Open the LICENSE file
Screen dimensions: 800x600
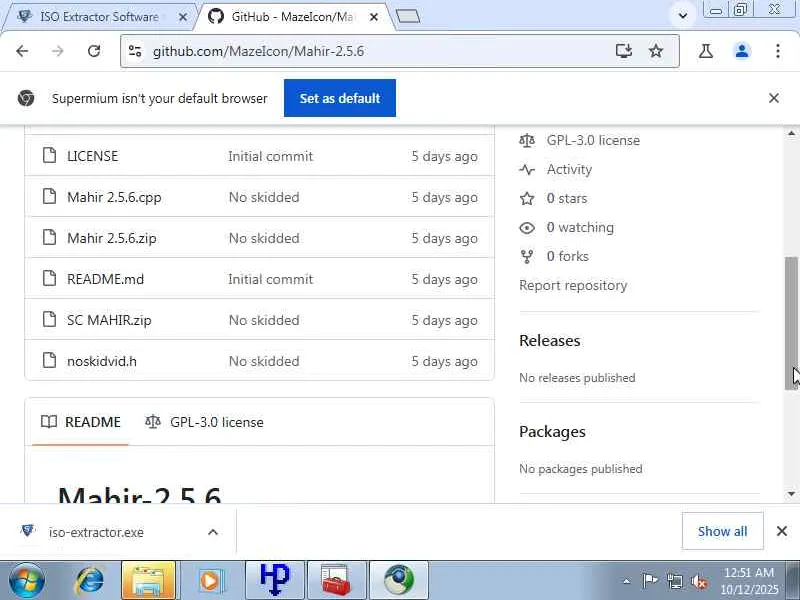(x=92, y=156)
